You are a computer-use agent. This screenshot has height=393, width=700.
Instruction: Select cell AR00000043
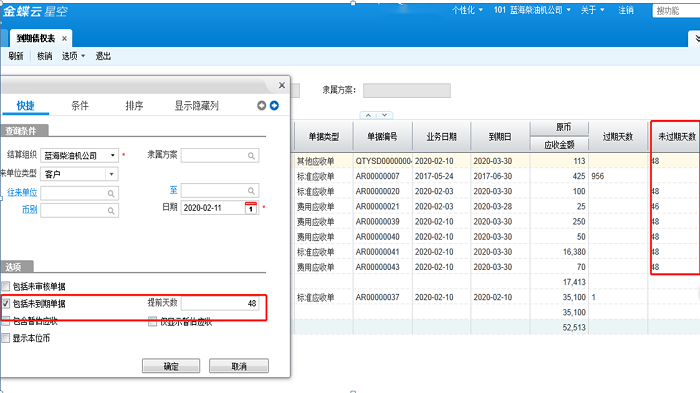(x=383, y=267)
